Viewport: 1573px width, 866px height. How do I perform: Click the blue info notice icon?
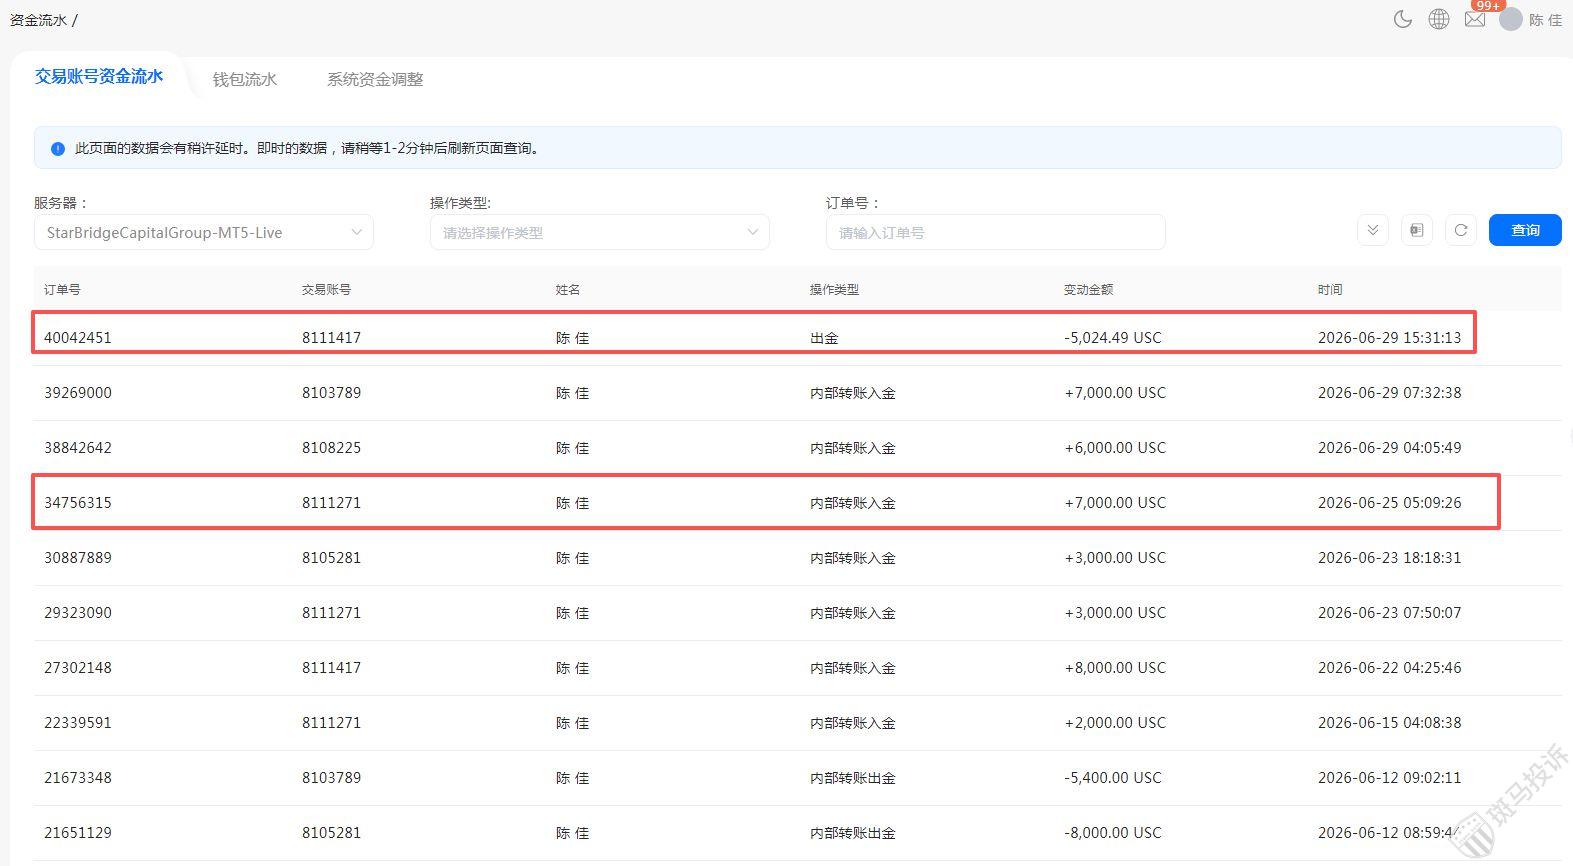(58, 148)
